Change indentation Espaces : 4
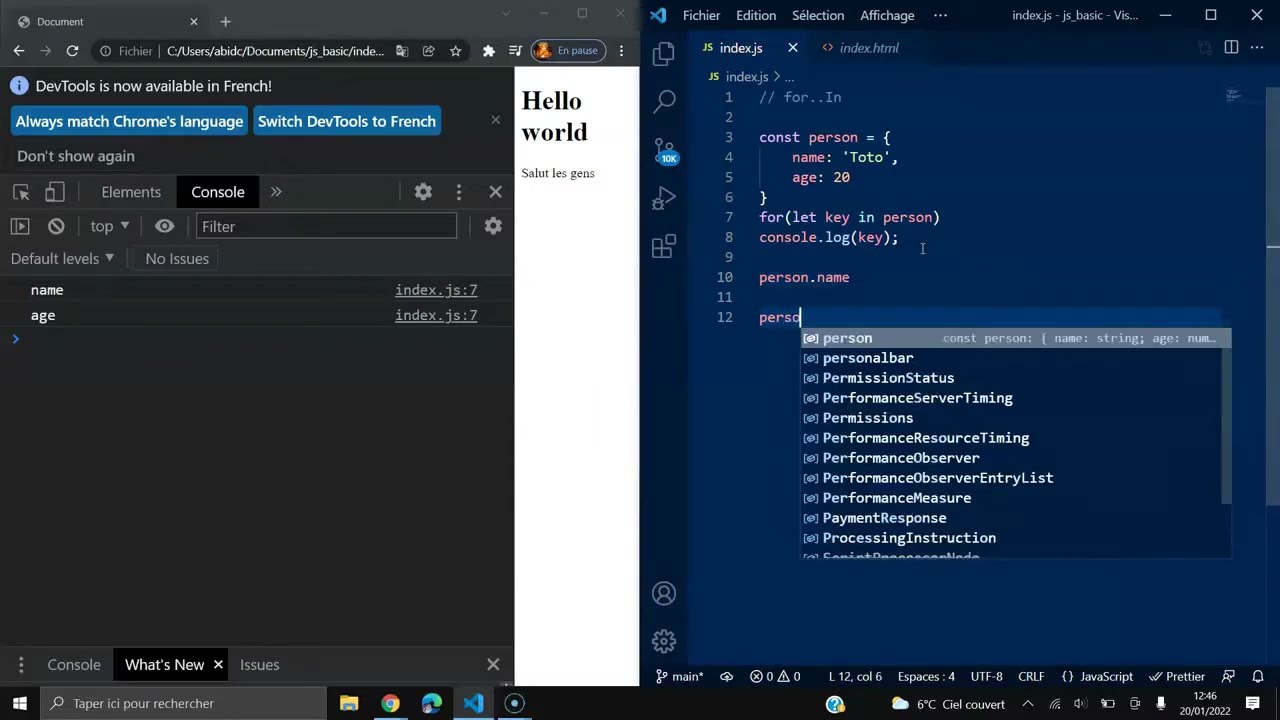The height and width of the screenshot is (720, 1280). [x=926, y=676]
